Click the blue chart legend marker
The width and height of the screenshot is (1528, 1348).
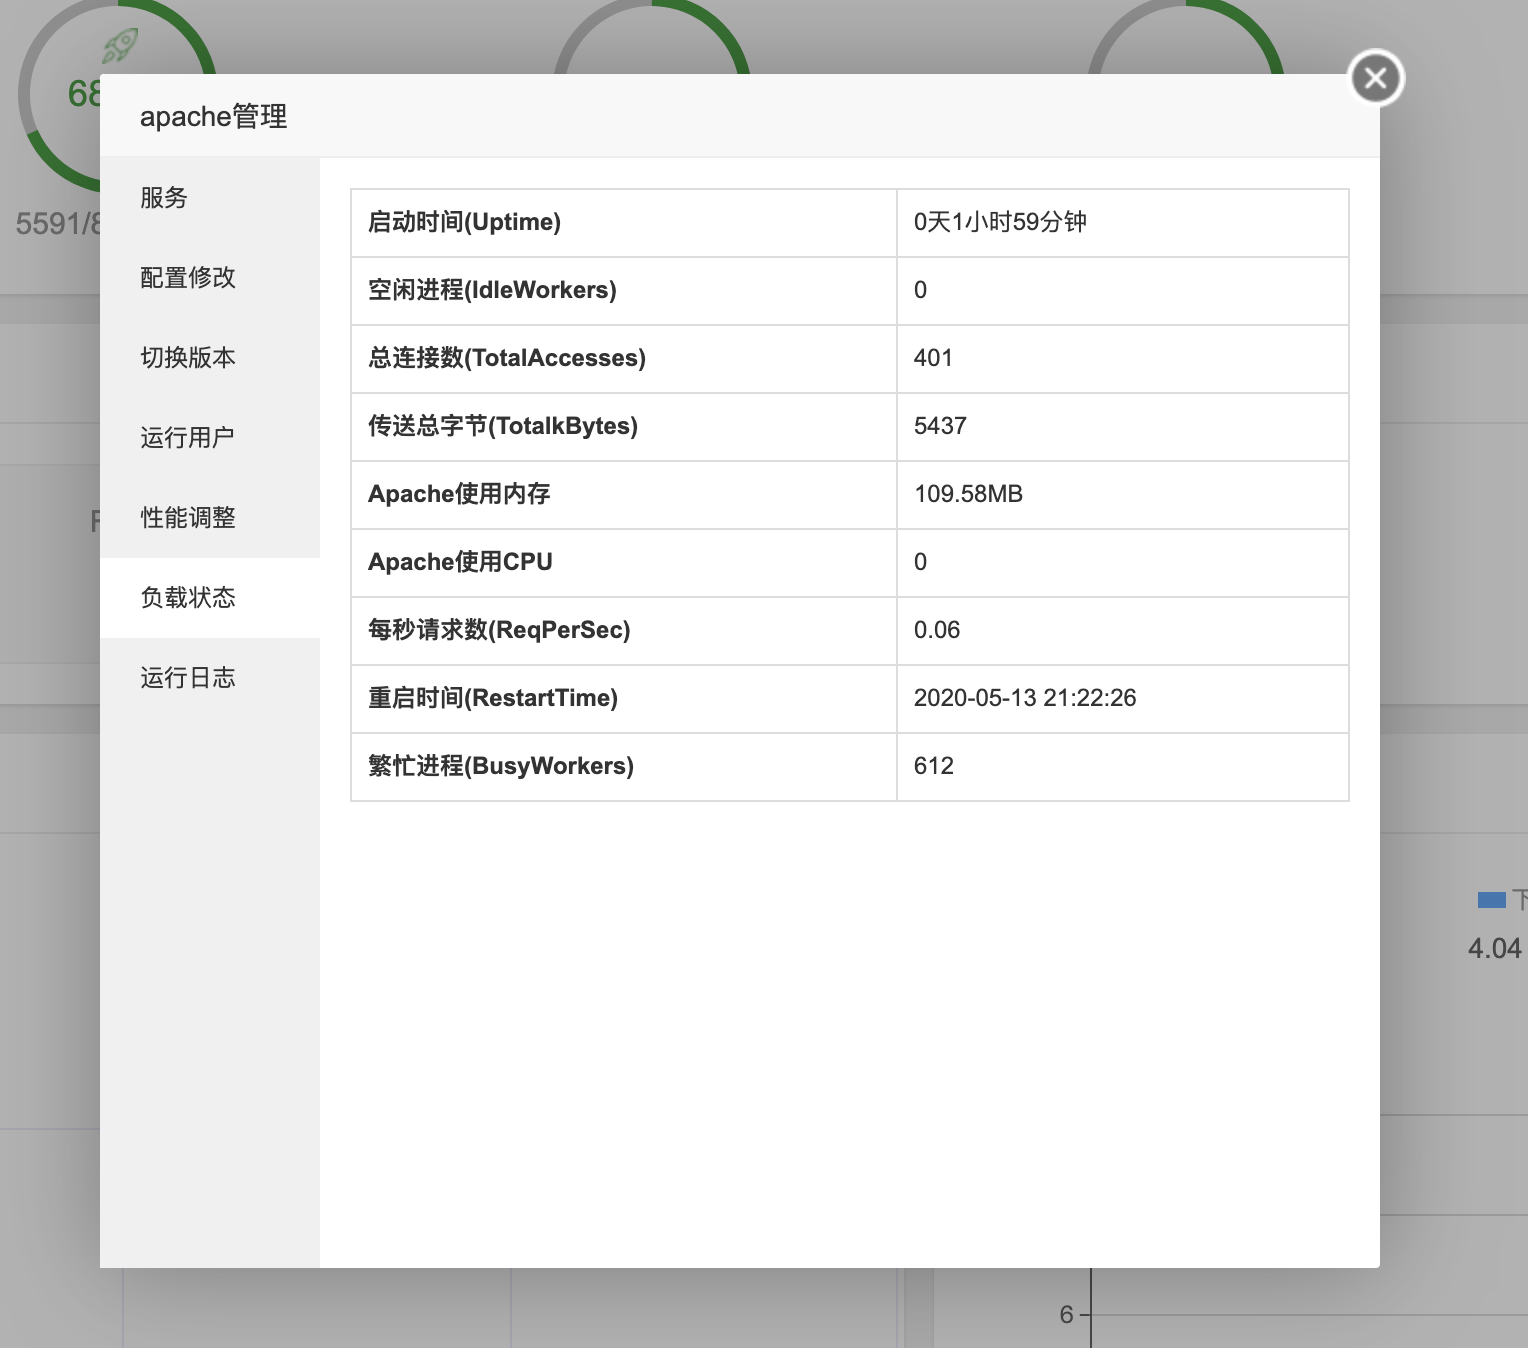[1492, 900]
